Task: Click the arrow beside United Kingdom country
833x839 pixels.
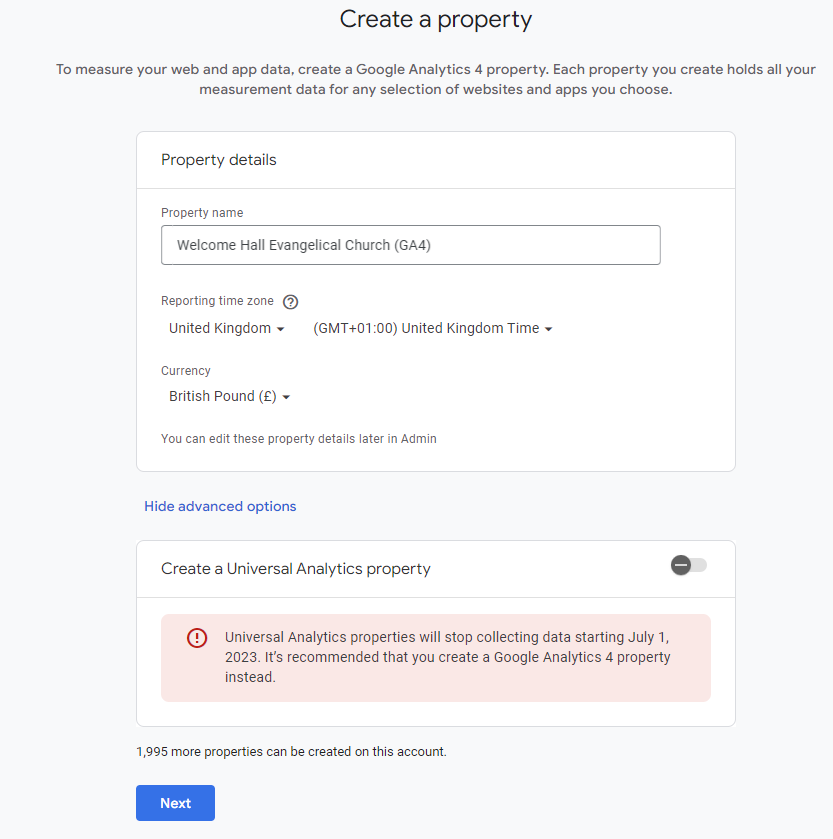Action: pyautogui.click(x=280, y=329)
